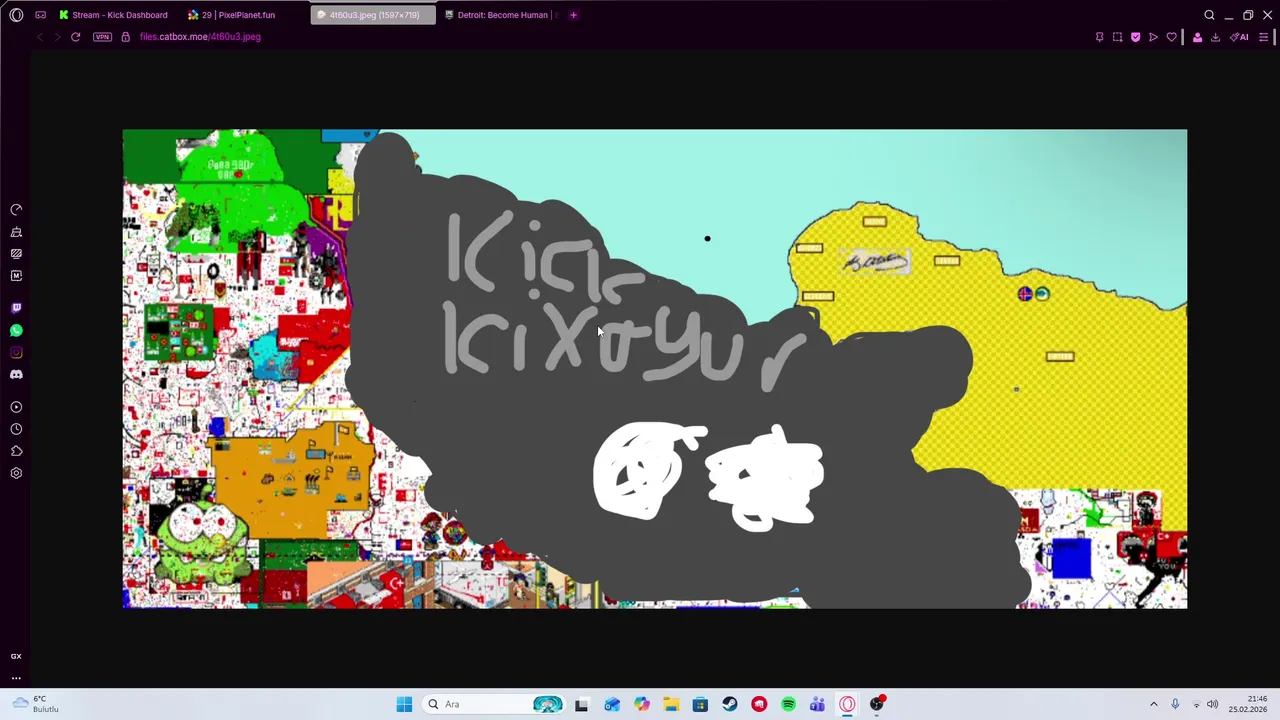Switch to Stream - Kick Dashboard tab

coord(113,15)
